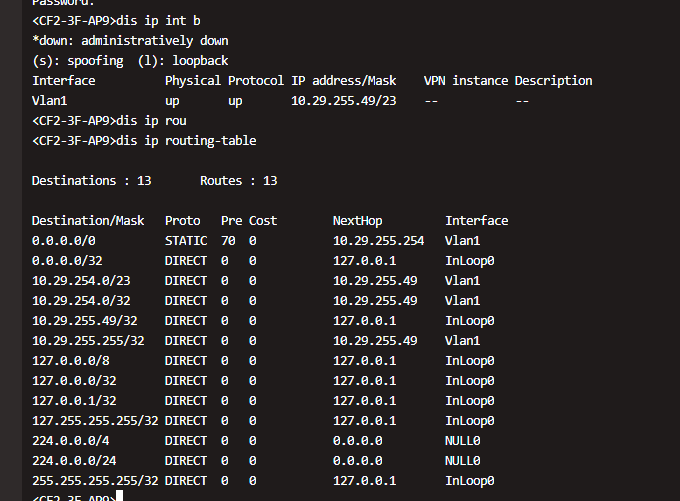Click the "Destination/Mask" column header
The image size is (680, 501).
[x=88, y=221]
